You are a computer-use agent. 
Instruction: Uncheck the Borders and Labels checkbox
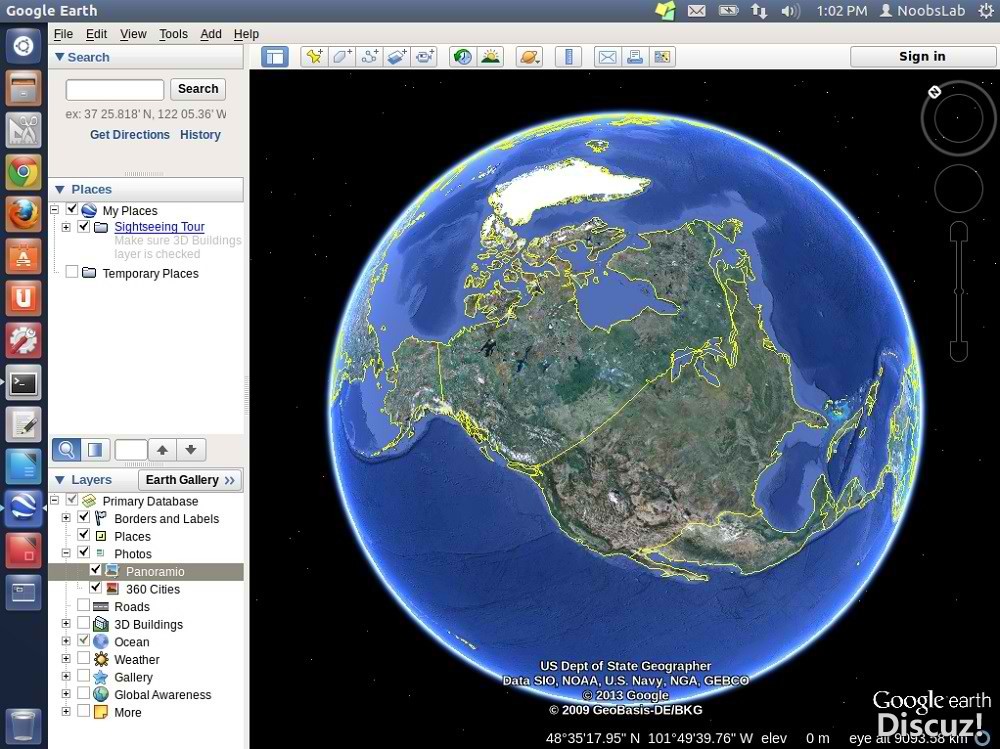coord(84,518)
